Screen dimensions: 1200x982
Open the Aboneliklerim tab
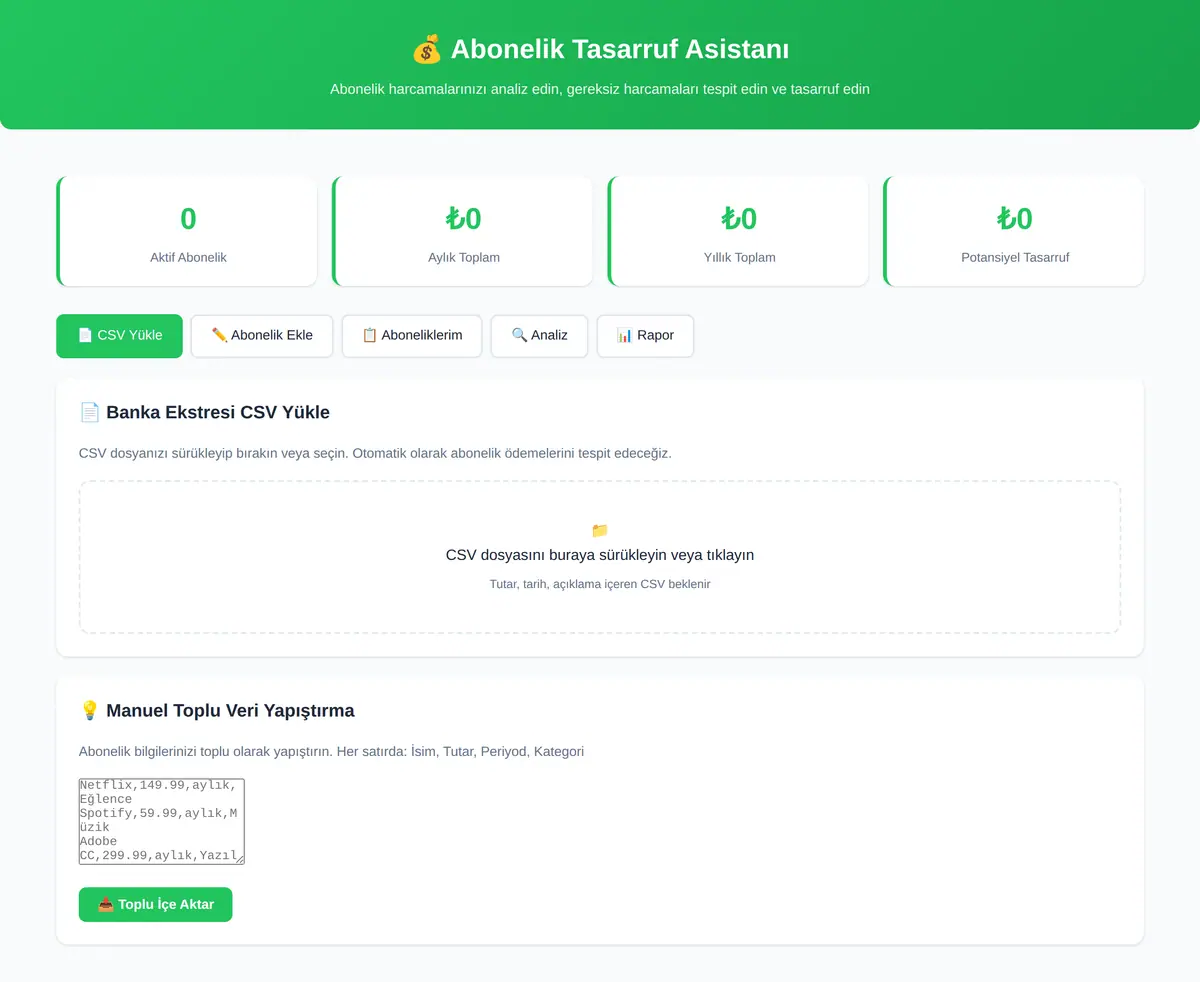click(x=412, y=336)
